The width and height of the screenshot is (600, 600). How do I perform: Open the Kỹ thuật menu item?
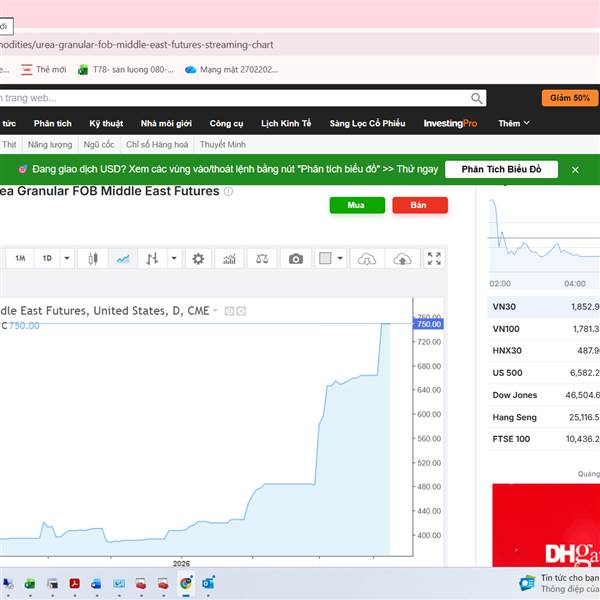click(x=106, y=123)
